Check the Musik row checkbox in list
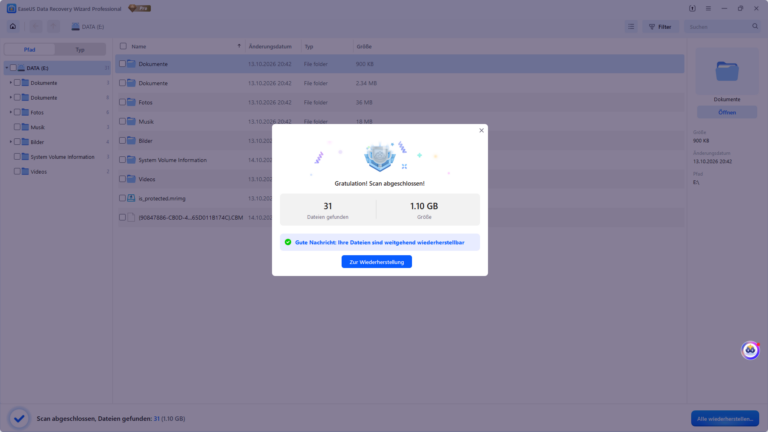768x432 pixels. click(122, 121)
